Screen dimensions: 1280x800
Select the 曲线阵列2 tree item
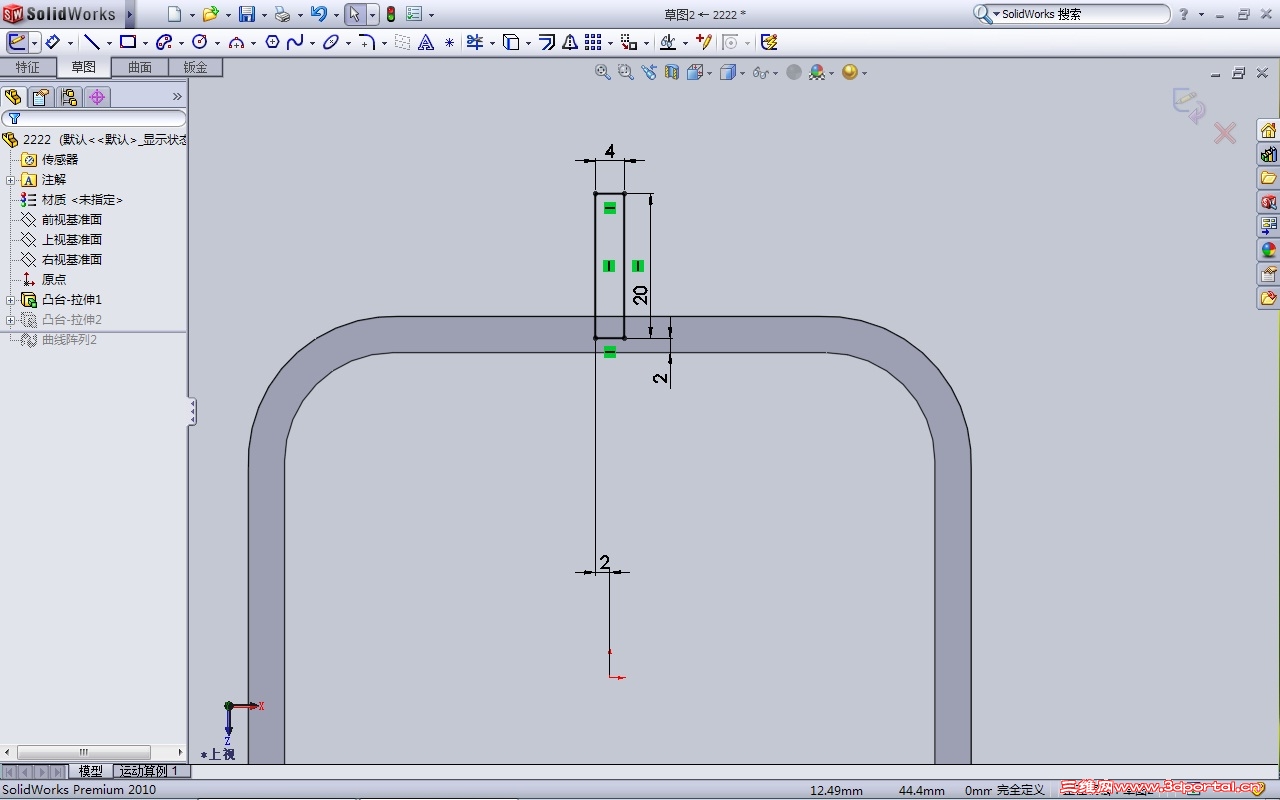tap(58, 340)
